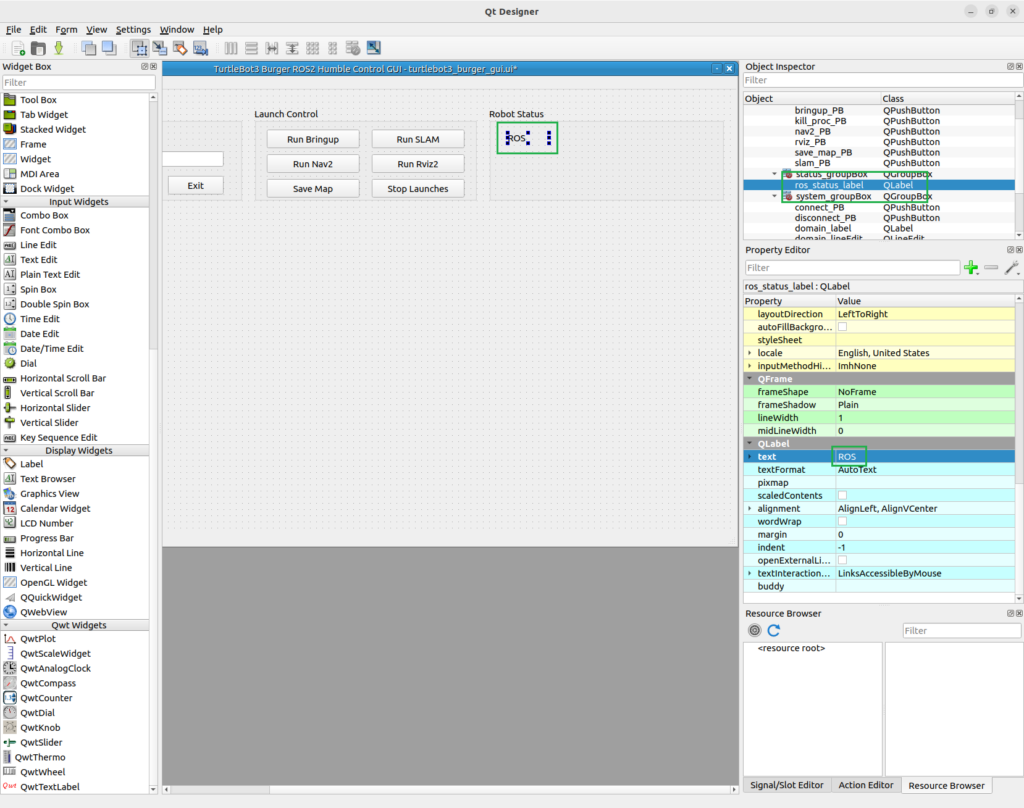Click Lay Out Vertically in Splitter icon
Viewport: 1024px width, 808px height.
[292, 48]
